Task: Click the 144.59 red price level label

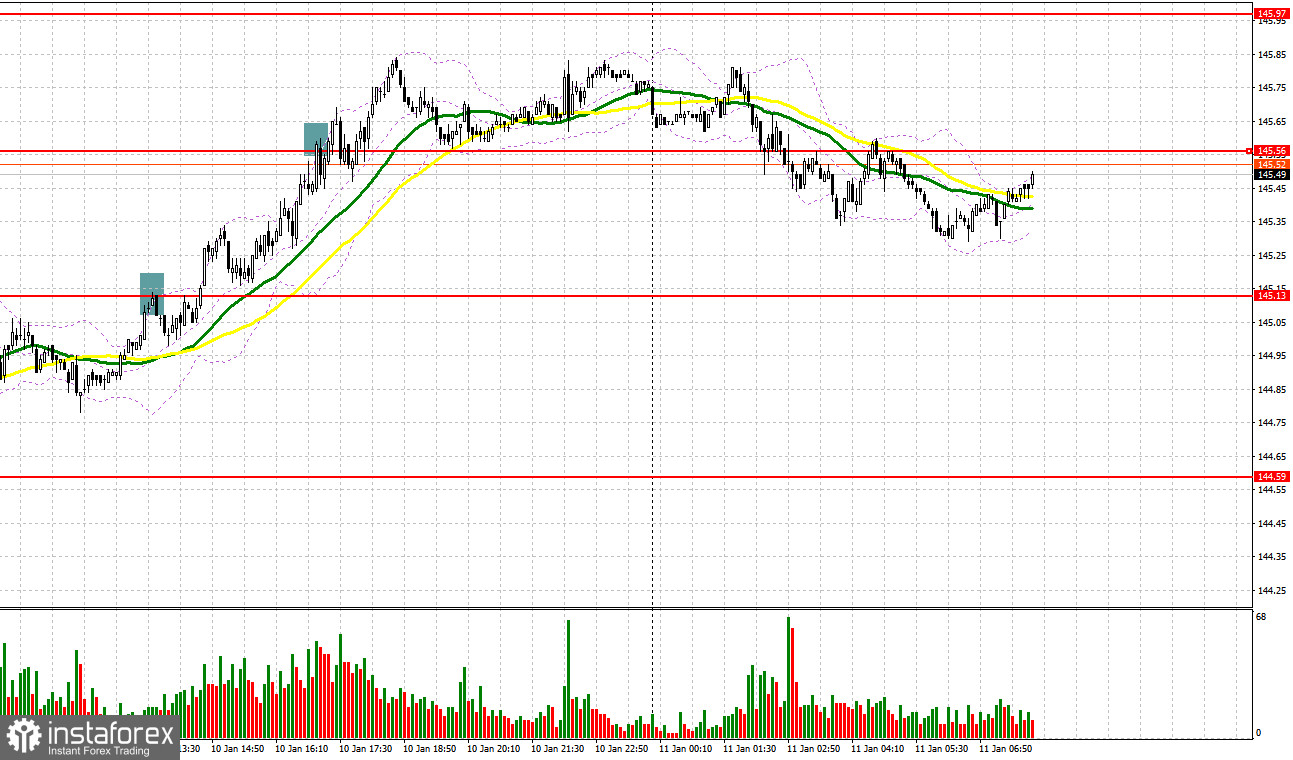Action: tap(1272, 477)
